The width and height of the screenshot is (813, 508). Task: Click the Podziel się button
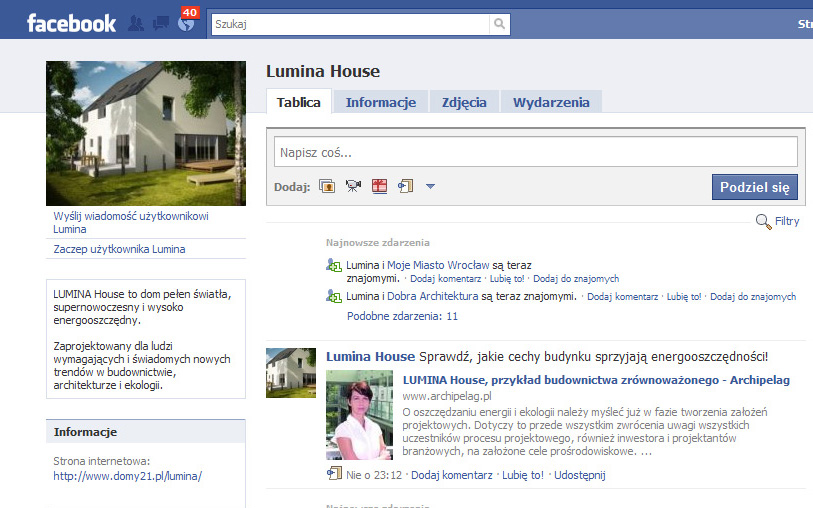click(x=754, y=187)
